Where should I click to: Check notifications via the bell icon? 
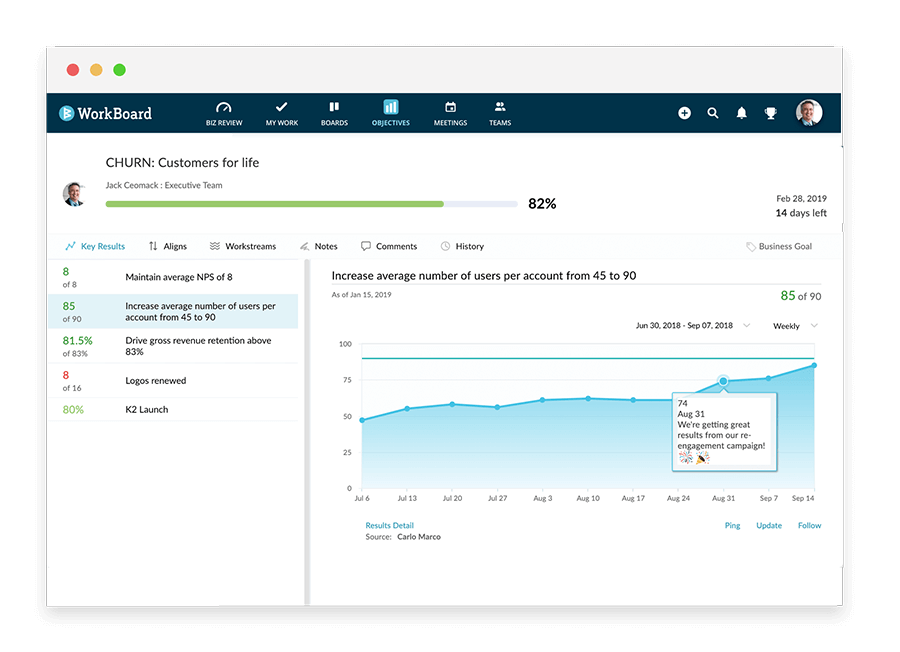tap(741, 113)
